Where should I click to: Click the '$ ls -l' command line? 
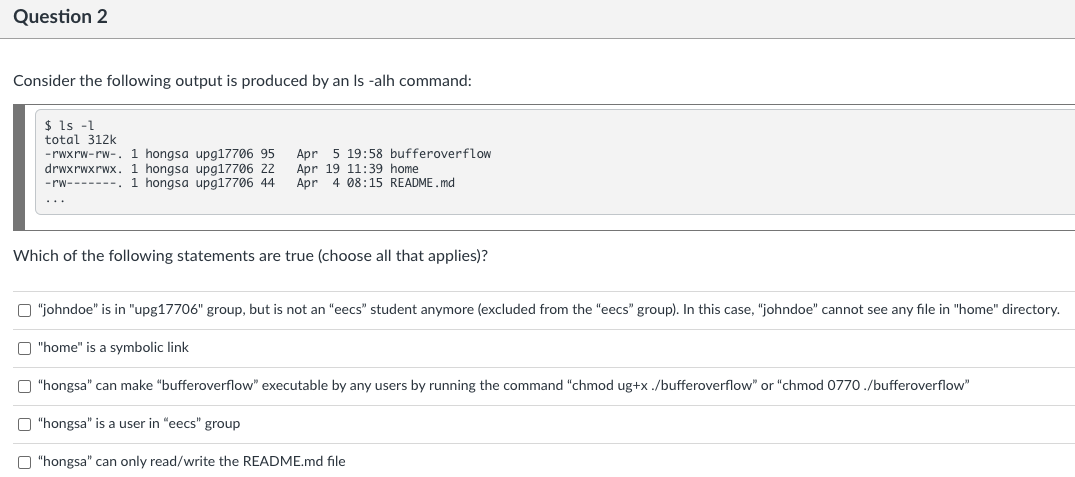tap(69, 125)
